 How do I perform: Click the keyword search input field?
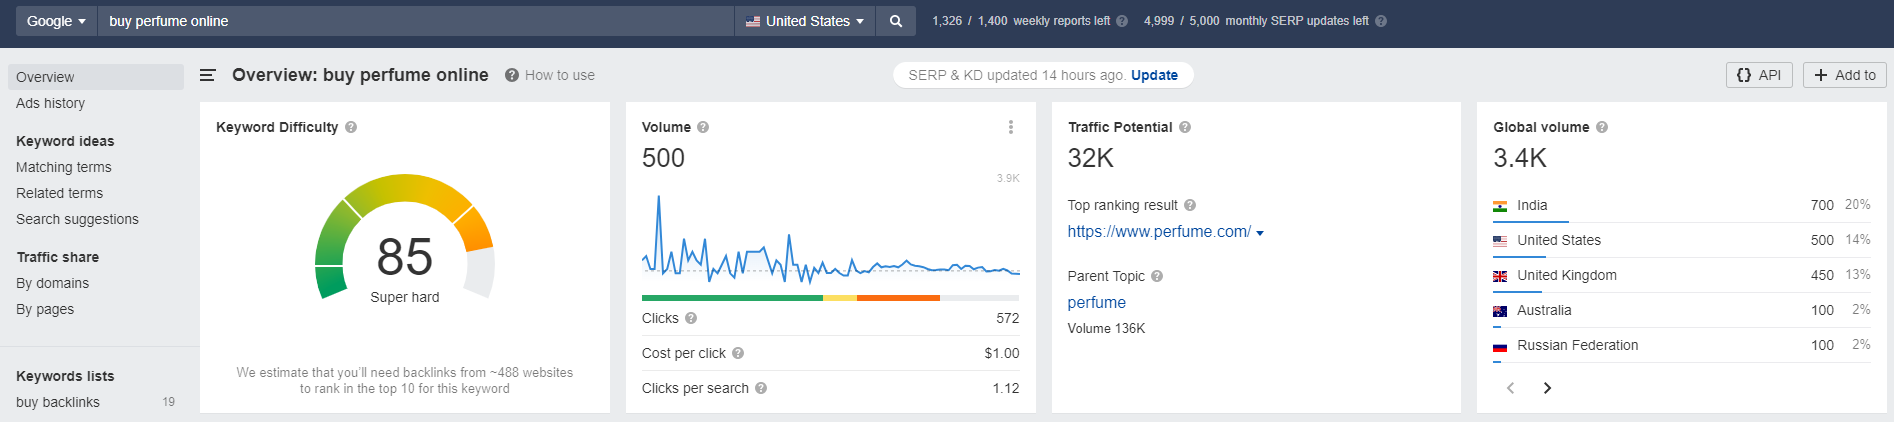[415, 21]
